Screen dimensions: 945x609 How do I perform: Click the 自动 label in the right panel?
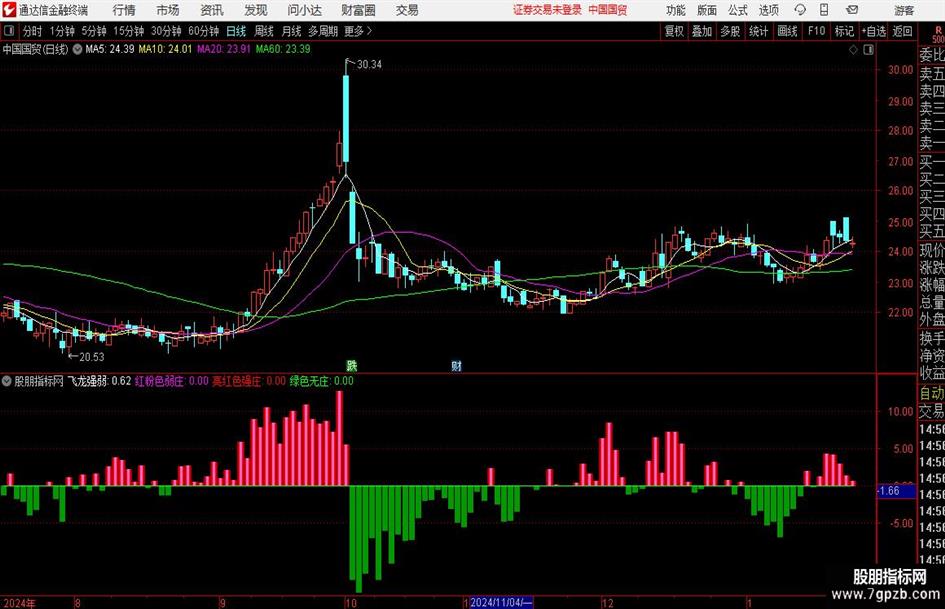pyautogui.click(x=932, y=394)
